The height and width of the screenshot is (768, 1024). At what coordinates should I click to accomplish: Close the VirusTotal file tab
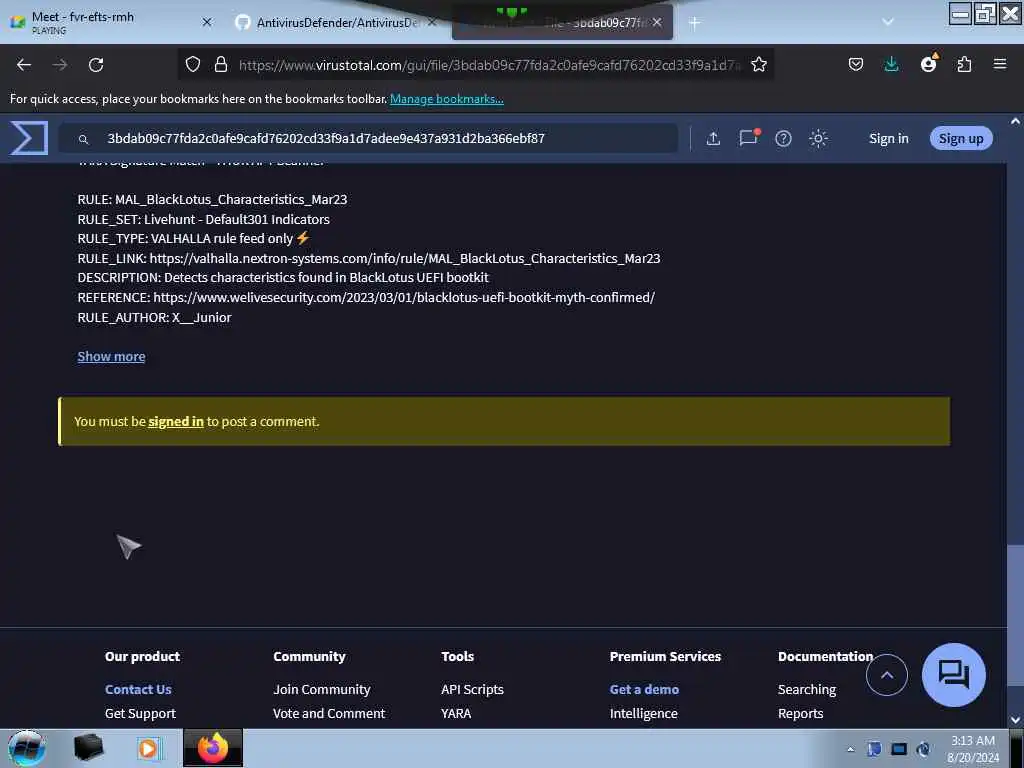(657, 22)
